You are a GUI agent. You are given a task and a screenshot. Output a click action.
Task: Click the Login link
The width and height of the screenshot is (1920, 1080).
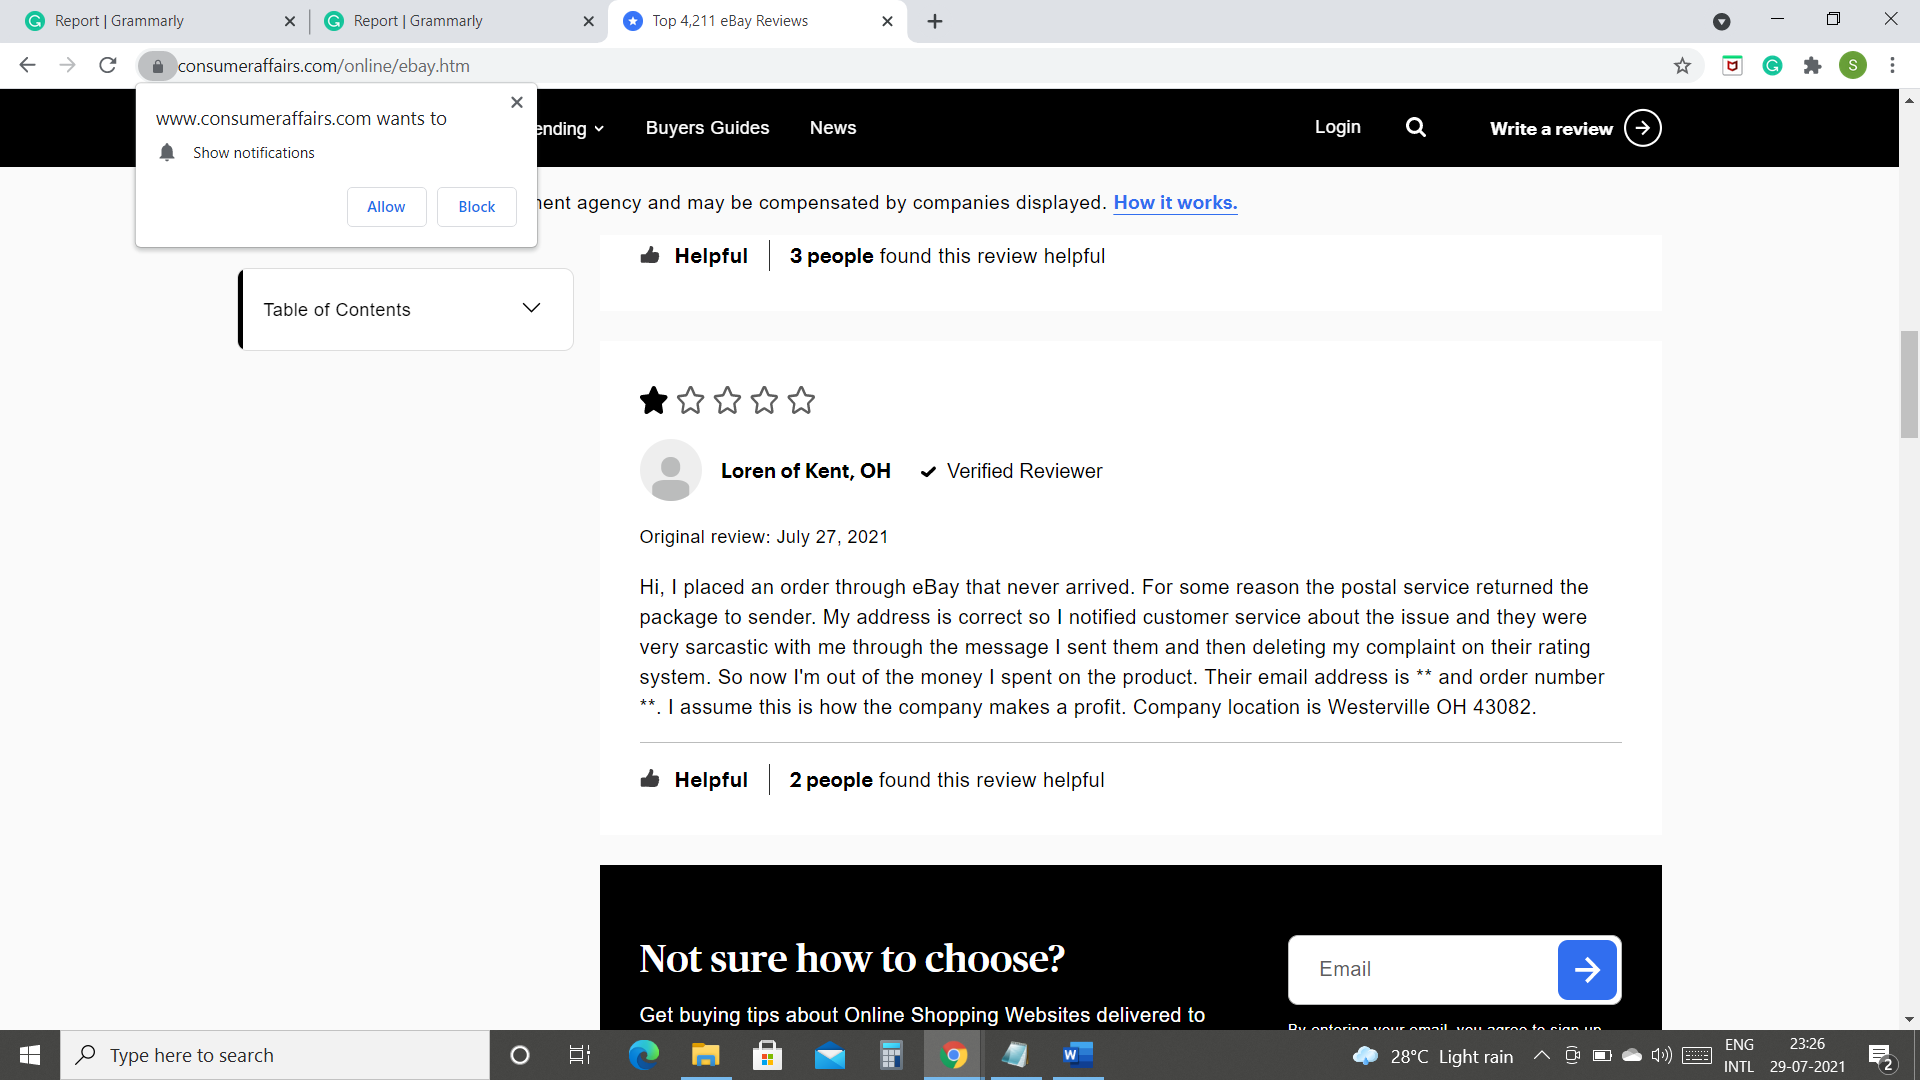[x=1337, y=127]
